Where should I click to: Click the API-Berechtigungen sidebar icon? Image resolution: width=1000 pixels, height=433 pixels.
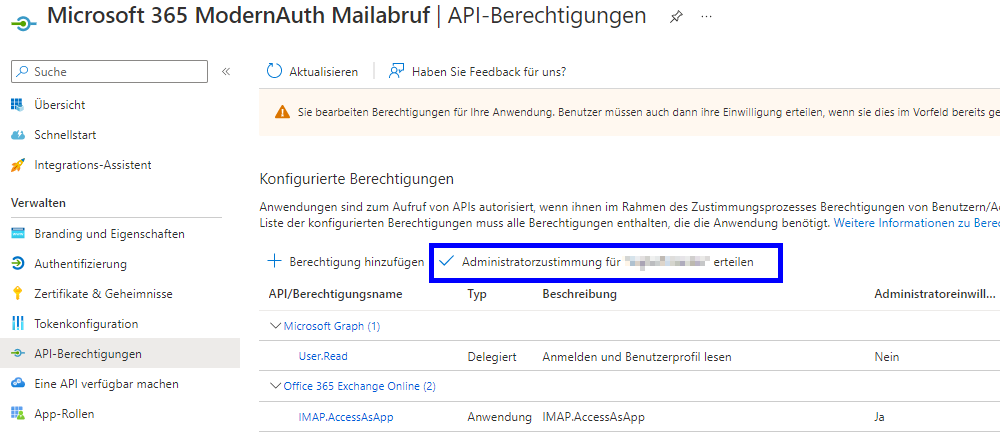coord(18,353)
